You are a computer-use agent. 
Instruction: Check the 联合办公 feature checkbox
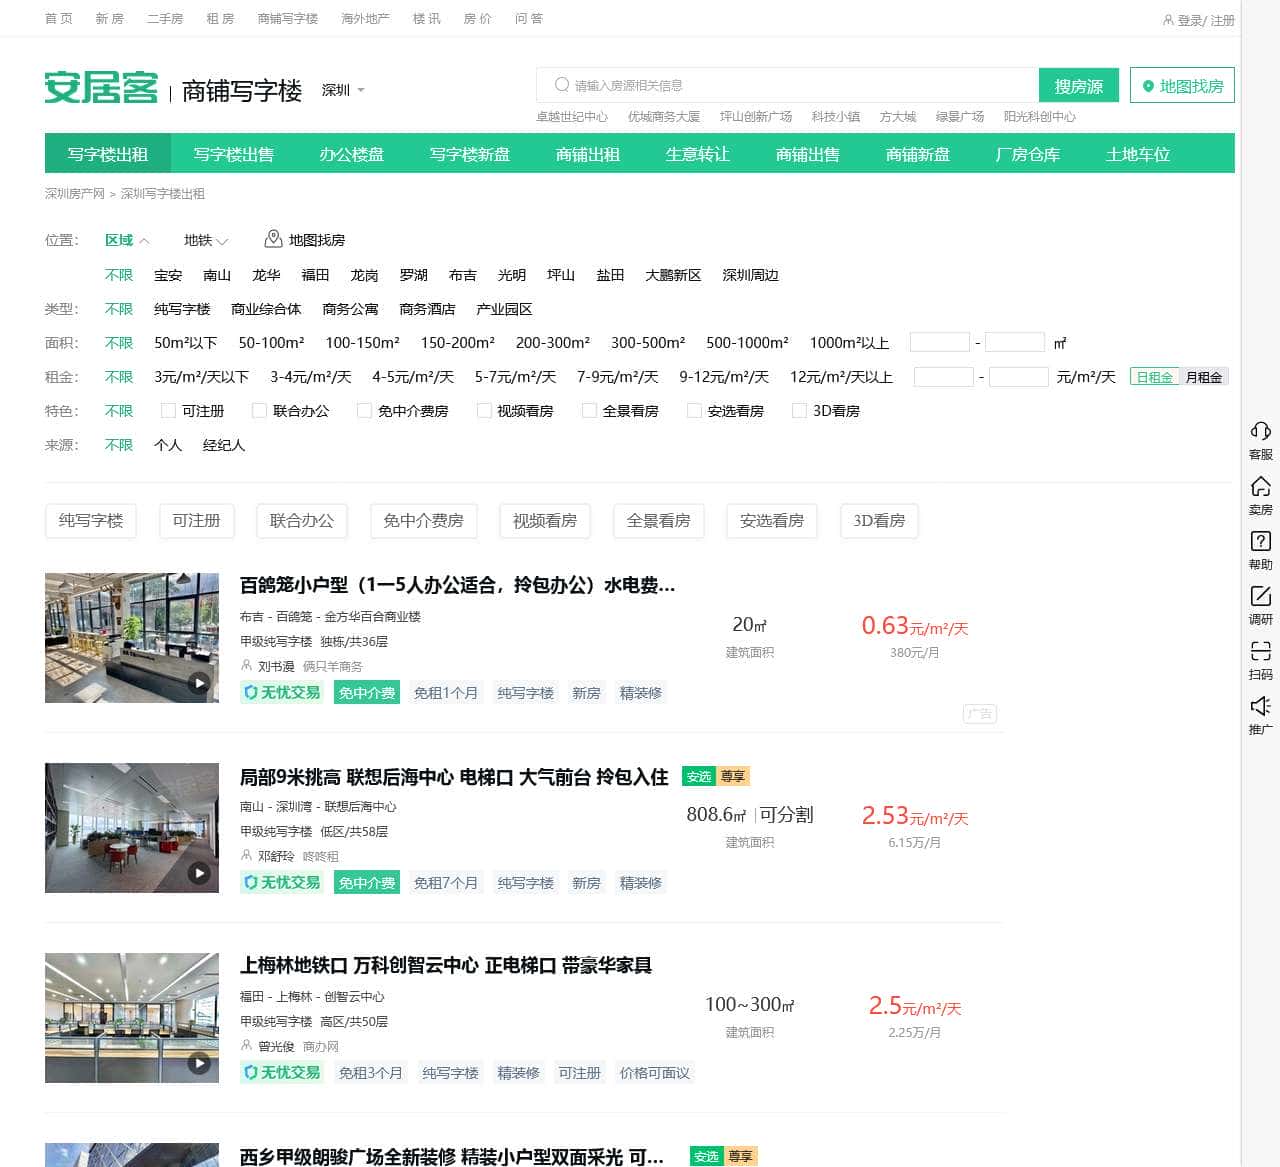(x=259, y=411)
